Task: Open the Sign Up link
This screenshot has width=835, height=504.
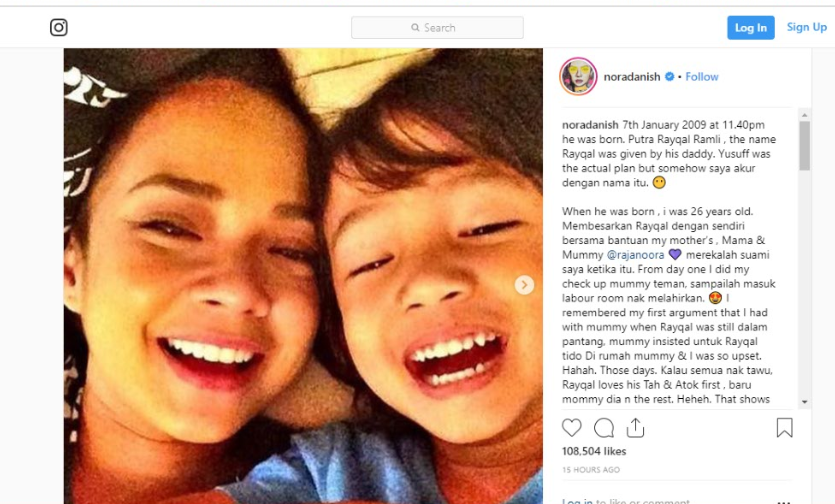Action: click(x=807, y=27)
